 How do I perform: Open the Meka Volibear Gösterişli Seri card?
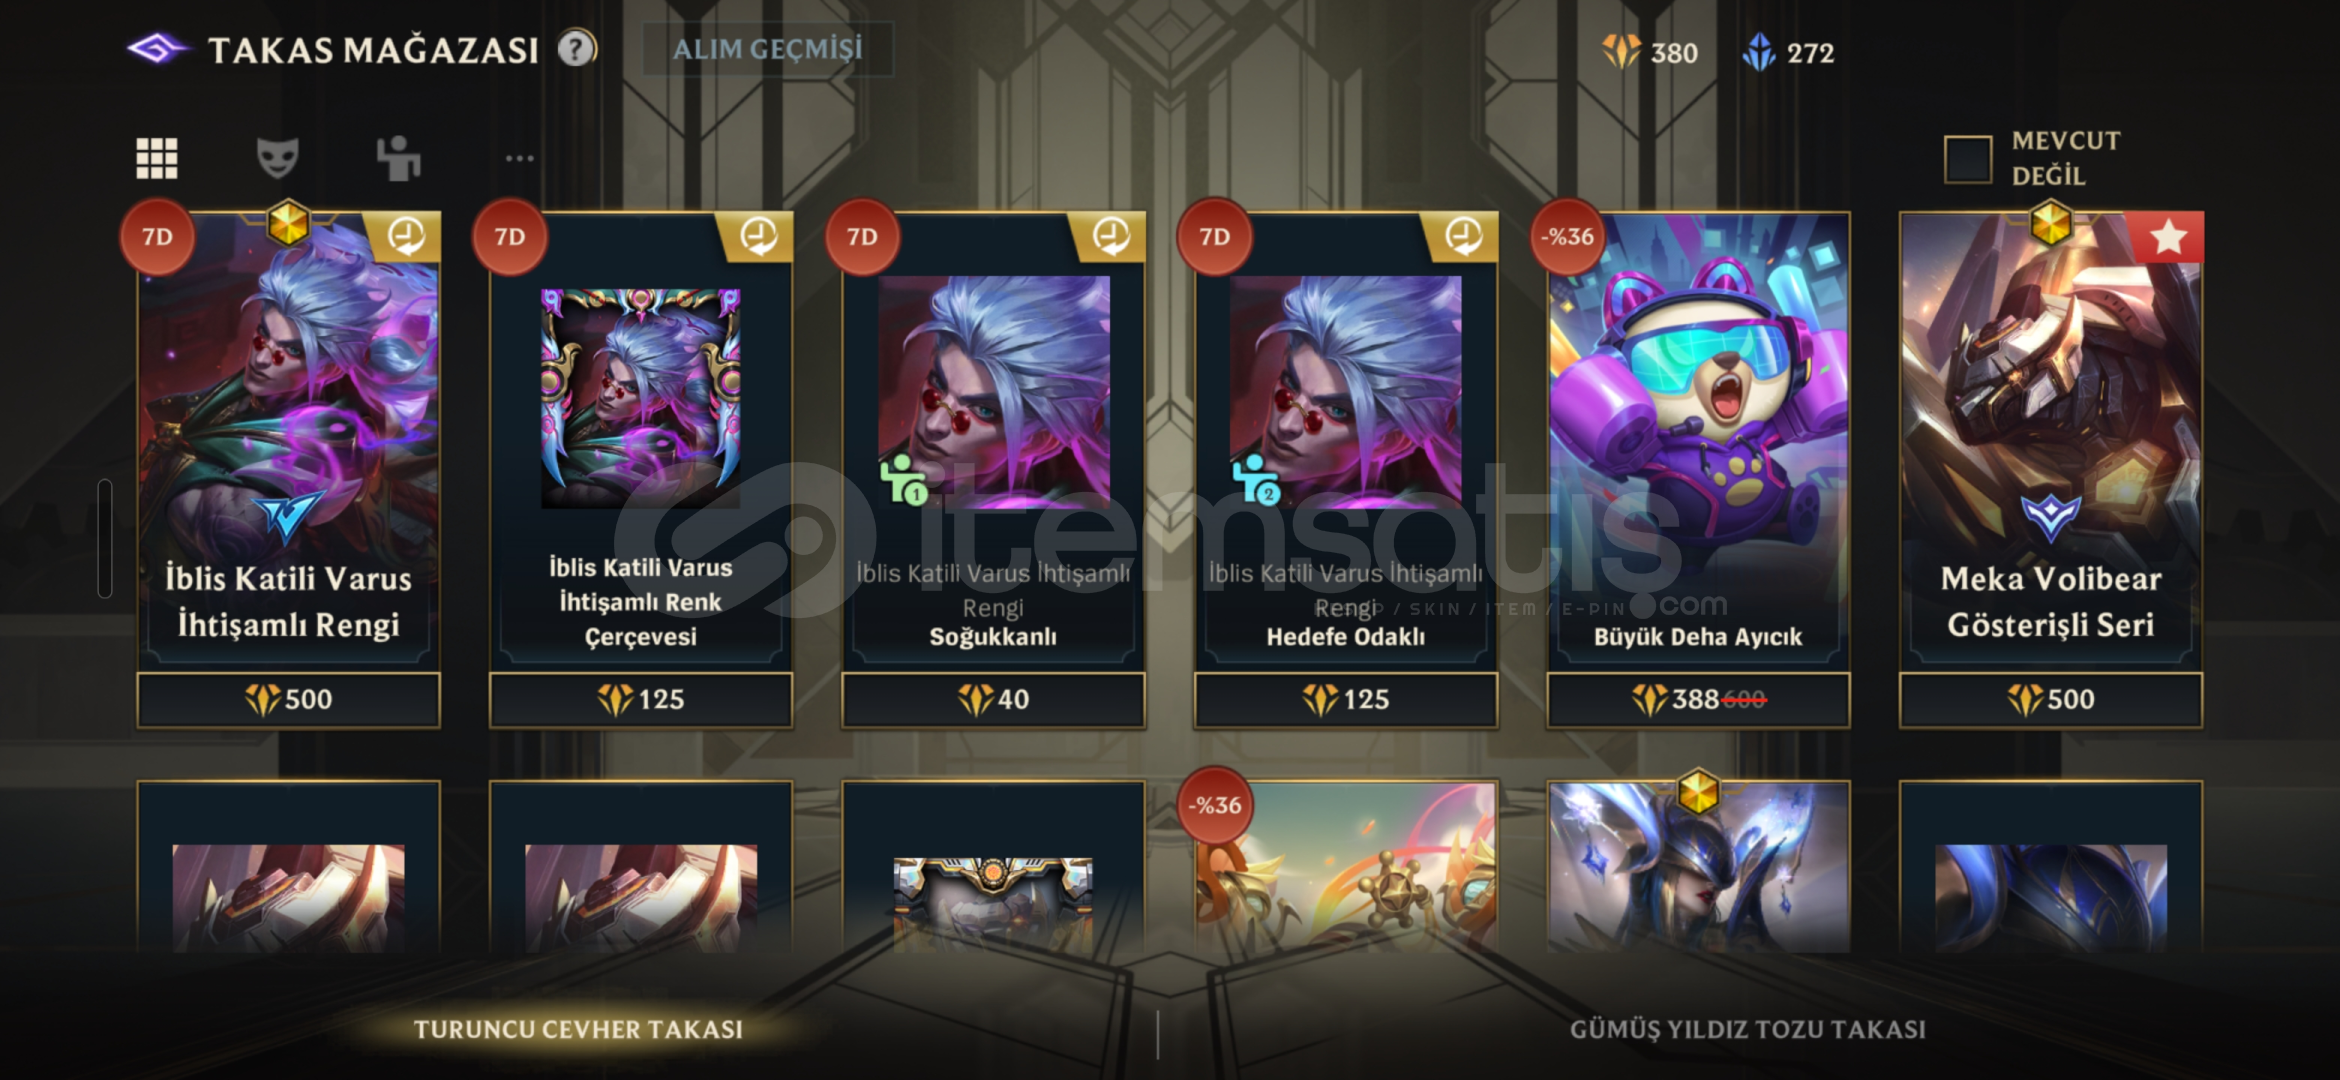[2051, 440]
